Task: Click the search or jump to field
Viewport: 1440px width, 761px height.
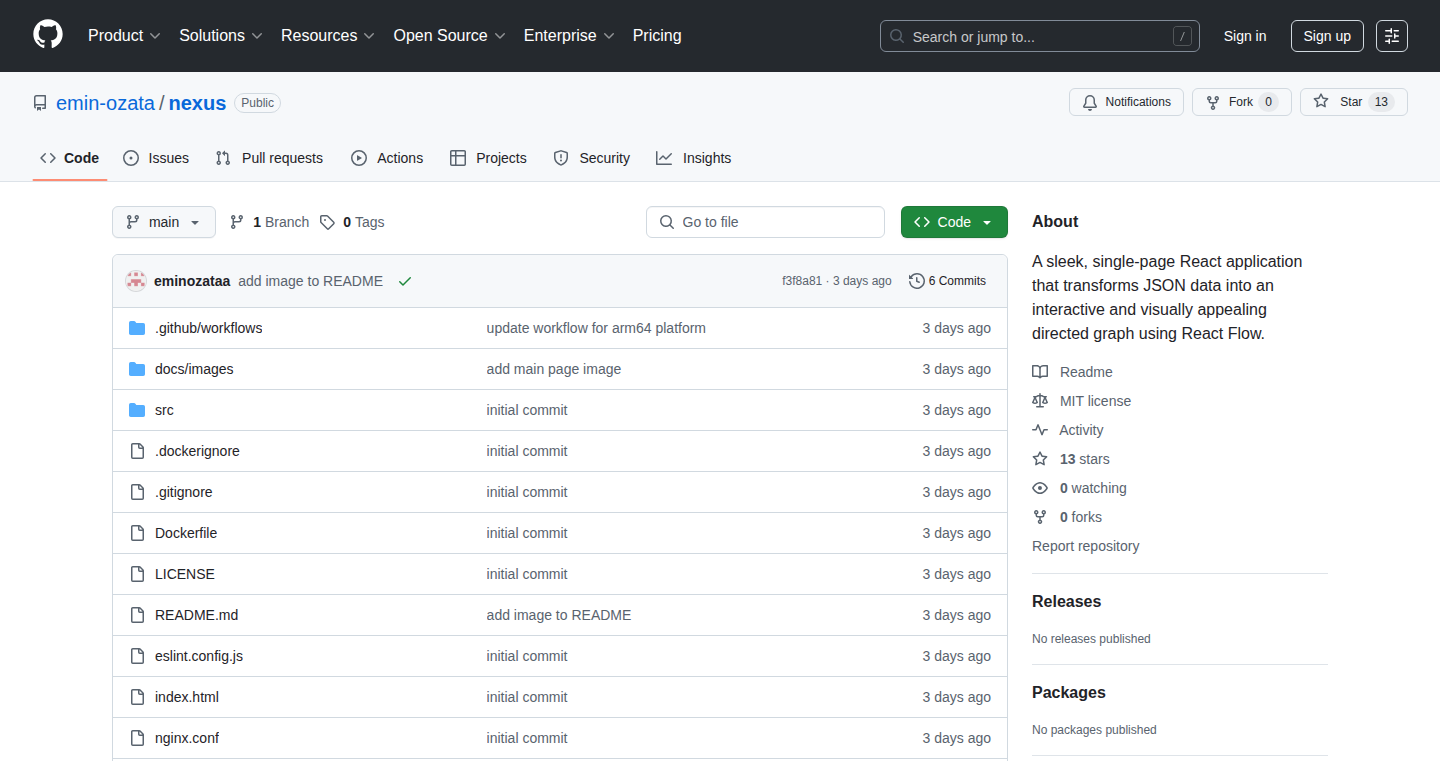Action: click(x=1040, y=36)
